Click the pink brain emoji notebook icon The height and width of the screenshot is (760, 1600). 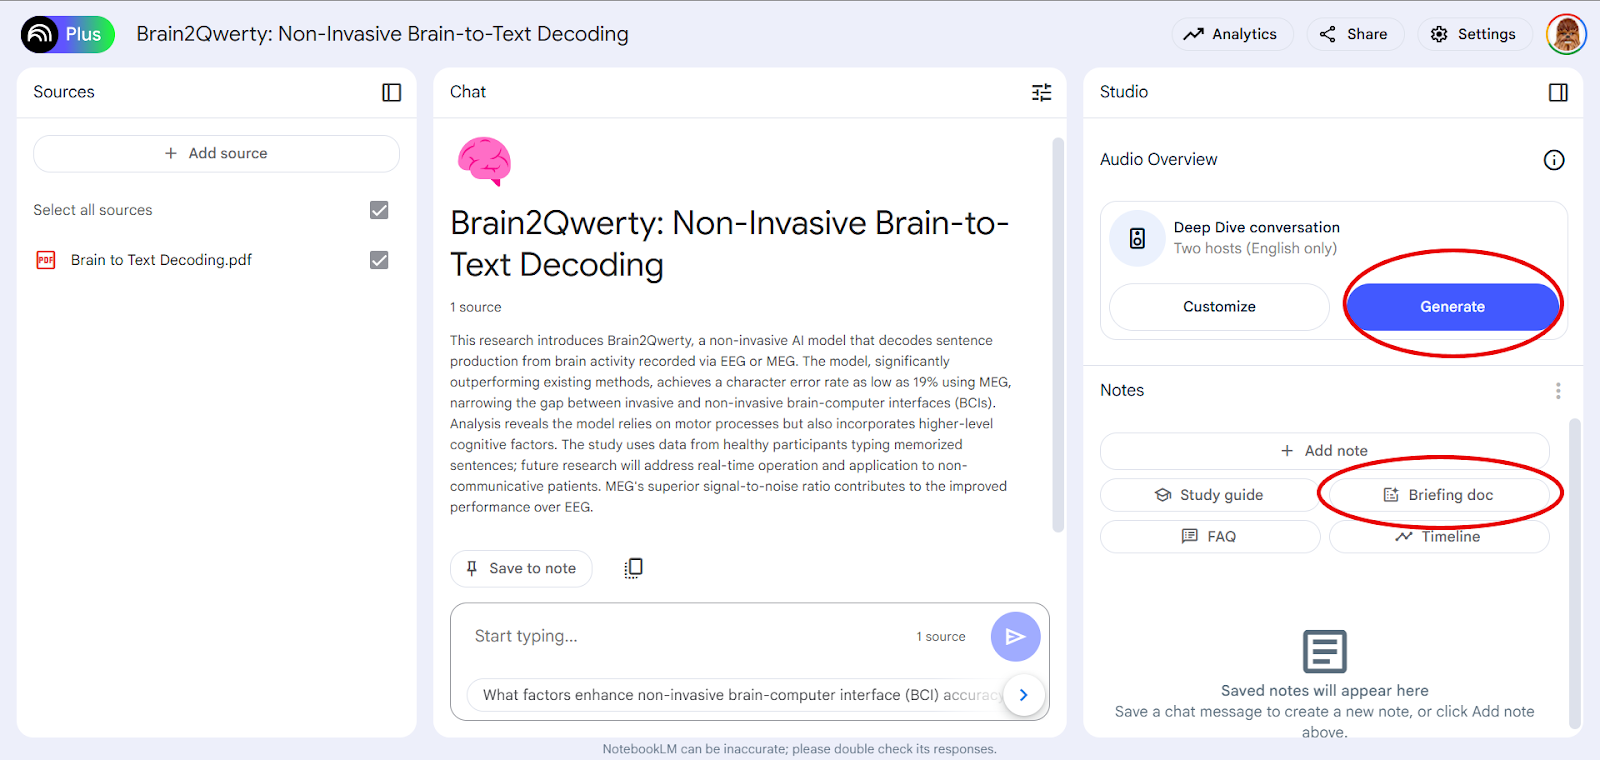485,161
